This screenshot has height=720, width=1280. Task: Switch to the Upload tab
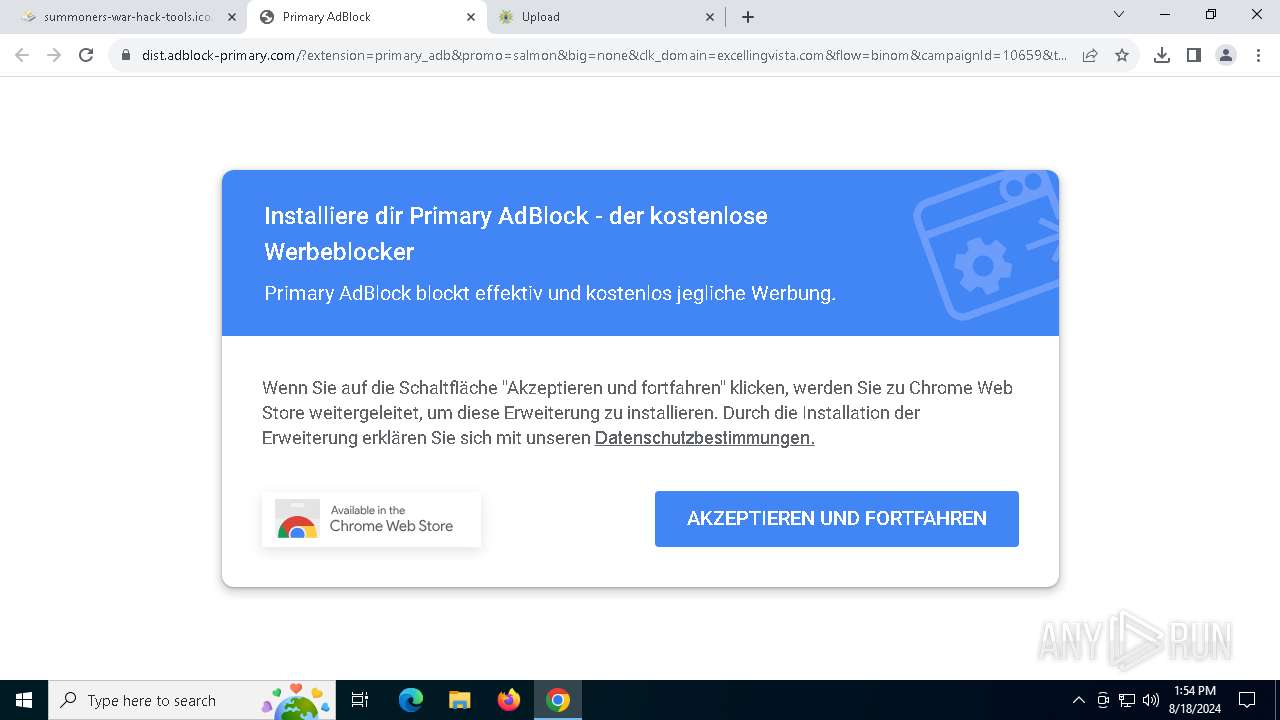tap(606, 17)
